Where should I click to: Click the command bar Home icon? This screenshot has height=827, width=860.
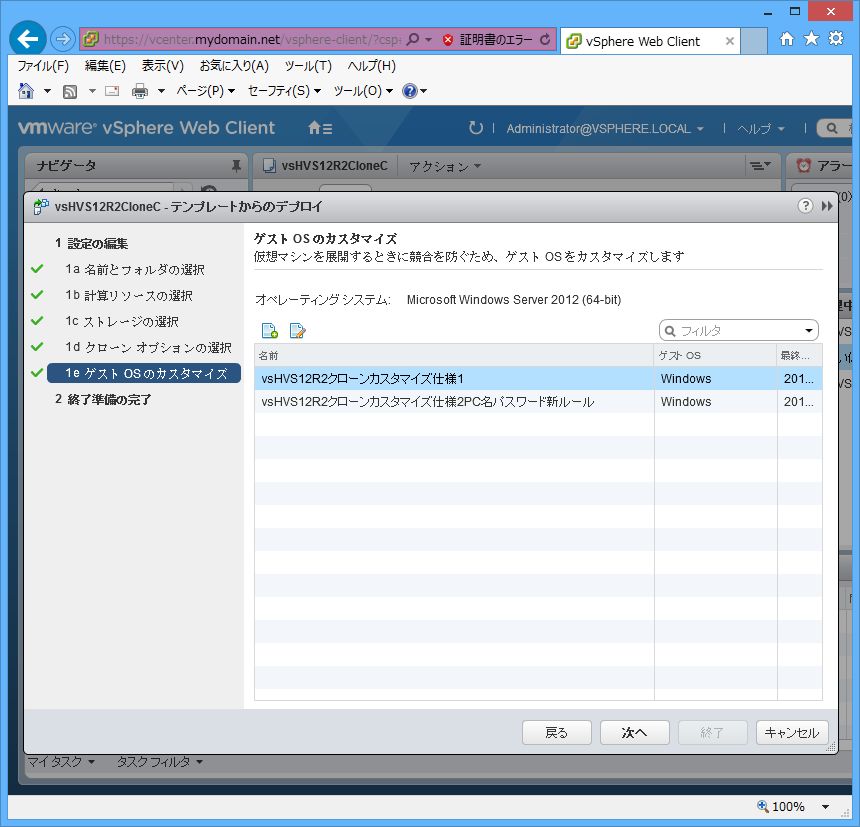[x=26, y=90]
